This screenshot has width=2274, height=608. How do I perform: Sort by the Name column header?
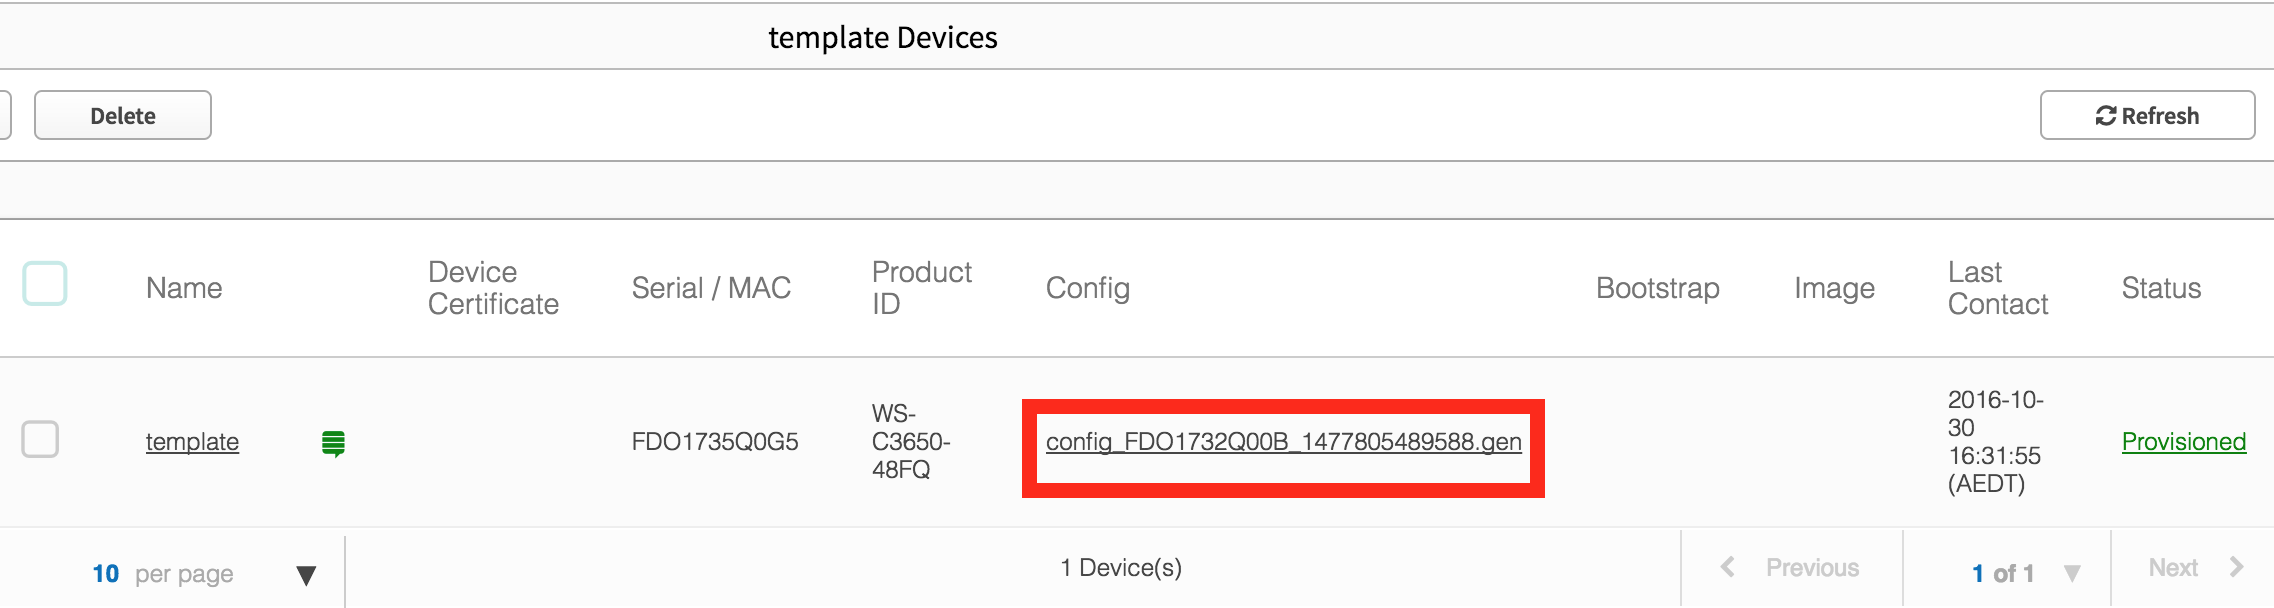point(184,288)
